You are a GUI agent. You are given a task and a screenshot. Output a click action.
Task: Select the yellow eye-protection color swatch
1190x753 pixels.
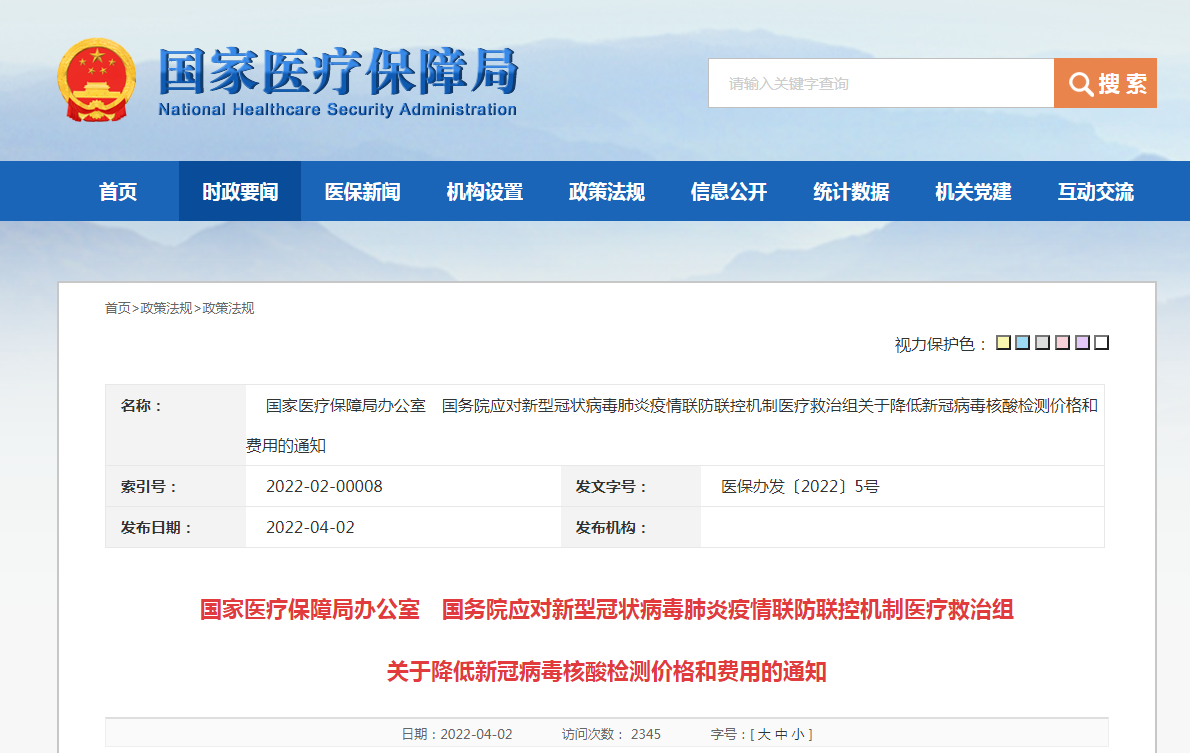click(x=1003, y=343)
